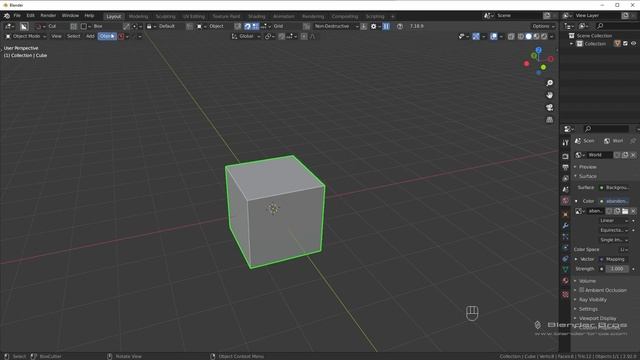Viewport: 640px width, 360px height.
Task: Open the Material properties tab
Action: tap(565, 281)
